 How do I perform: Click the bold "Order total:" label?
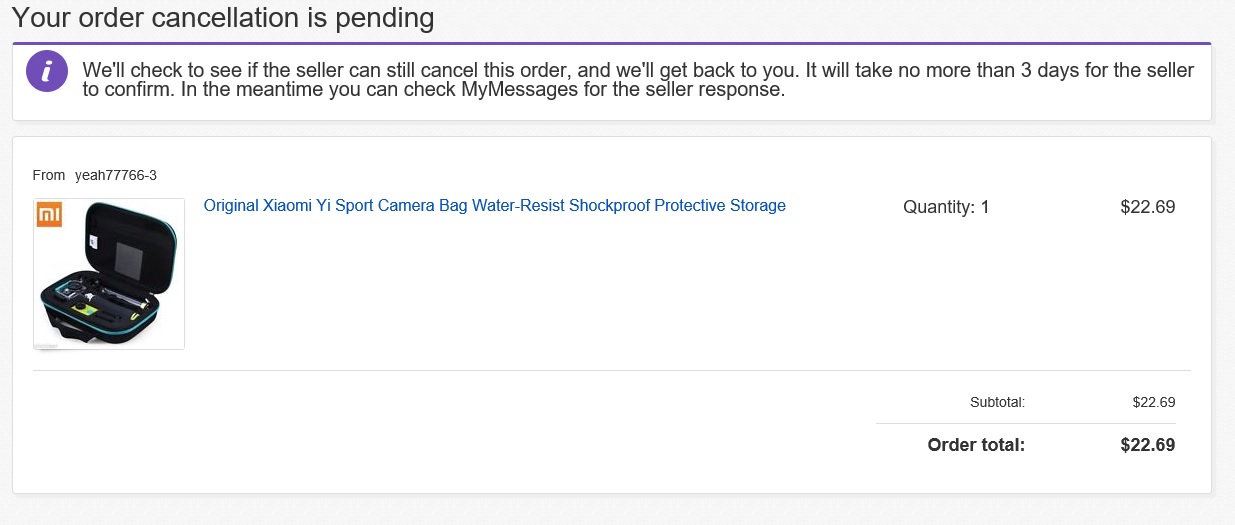pyautogui.click(x=976, y=445)
